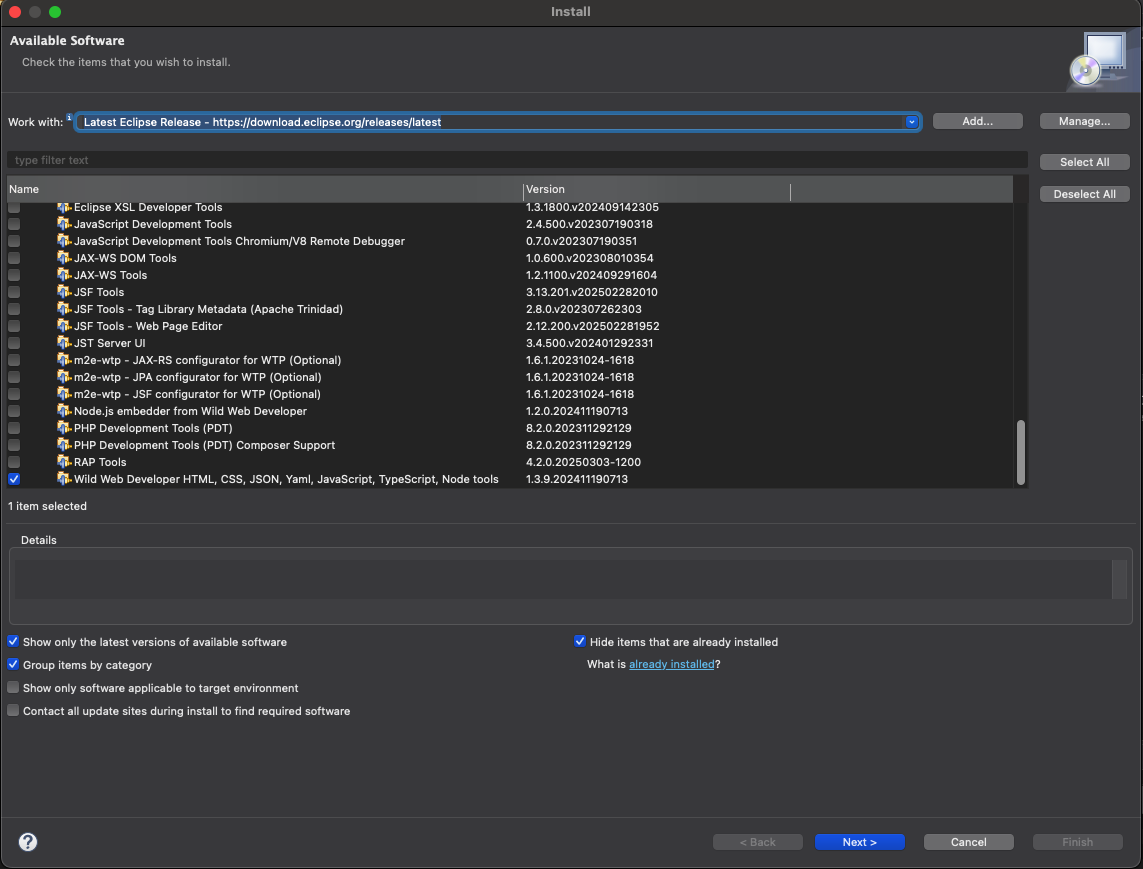1143x869 pixels.
Task: Check the Node.js embedder checkbox
Action: coord(14,411)
